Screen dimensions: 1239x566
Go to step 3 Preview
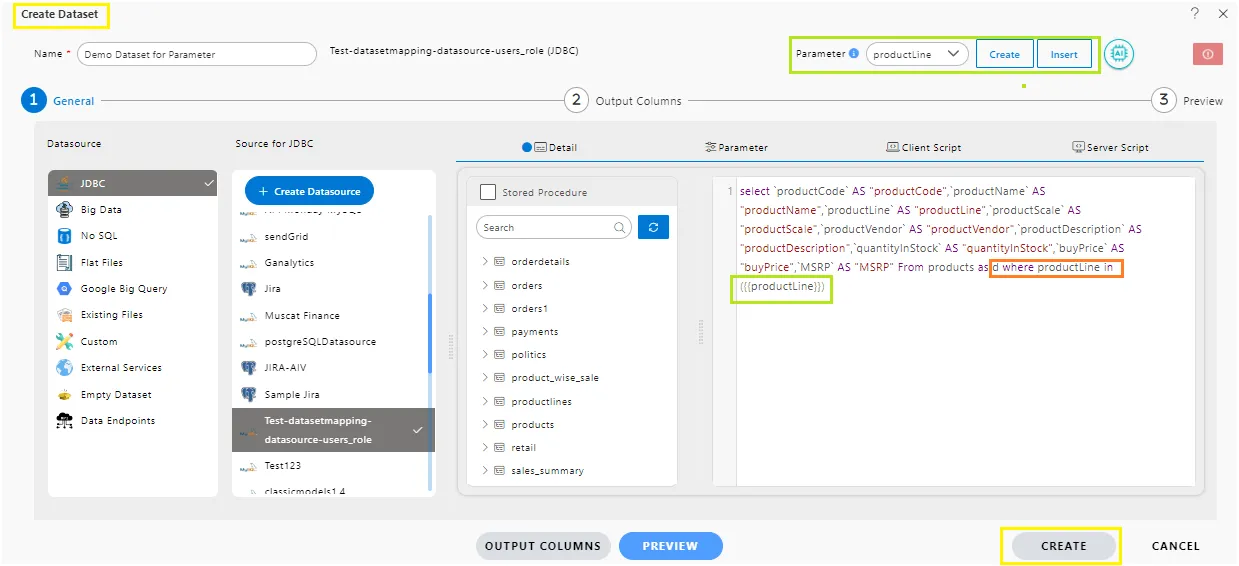[x=1187, y=100]
